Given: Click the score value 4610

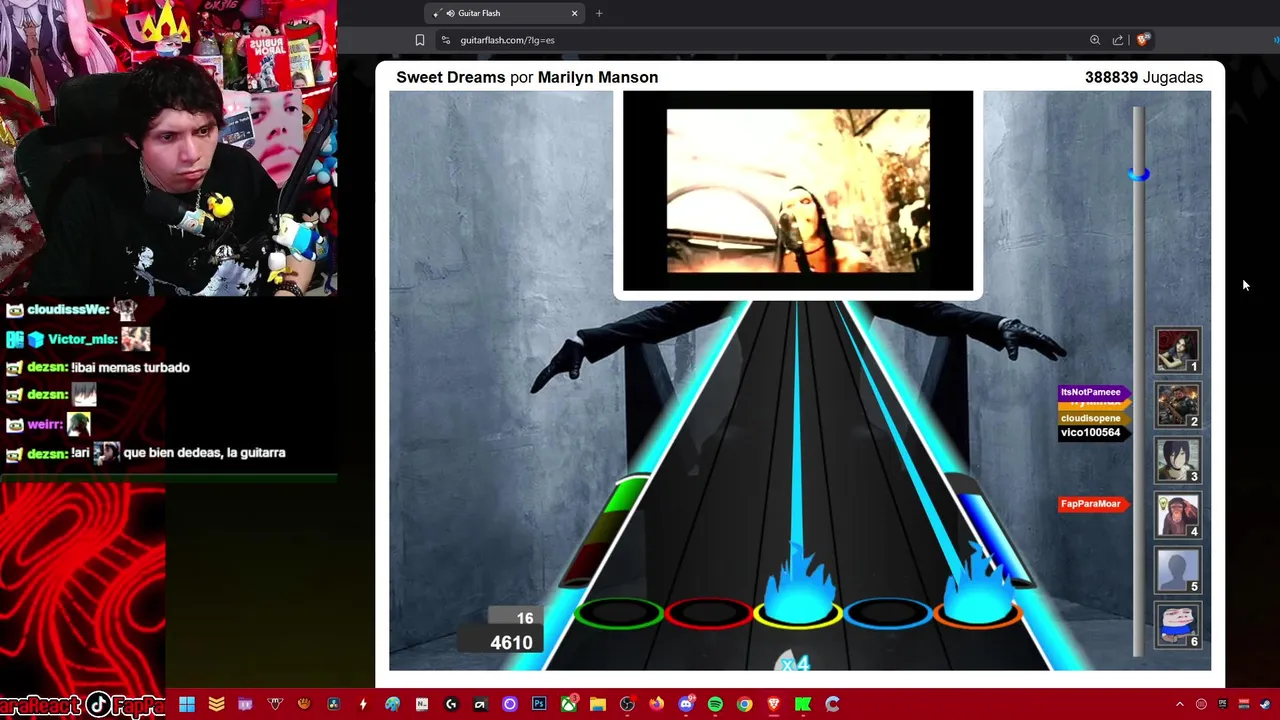Looking at the screenshot, I should click(x=511, y=642).
